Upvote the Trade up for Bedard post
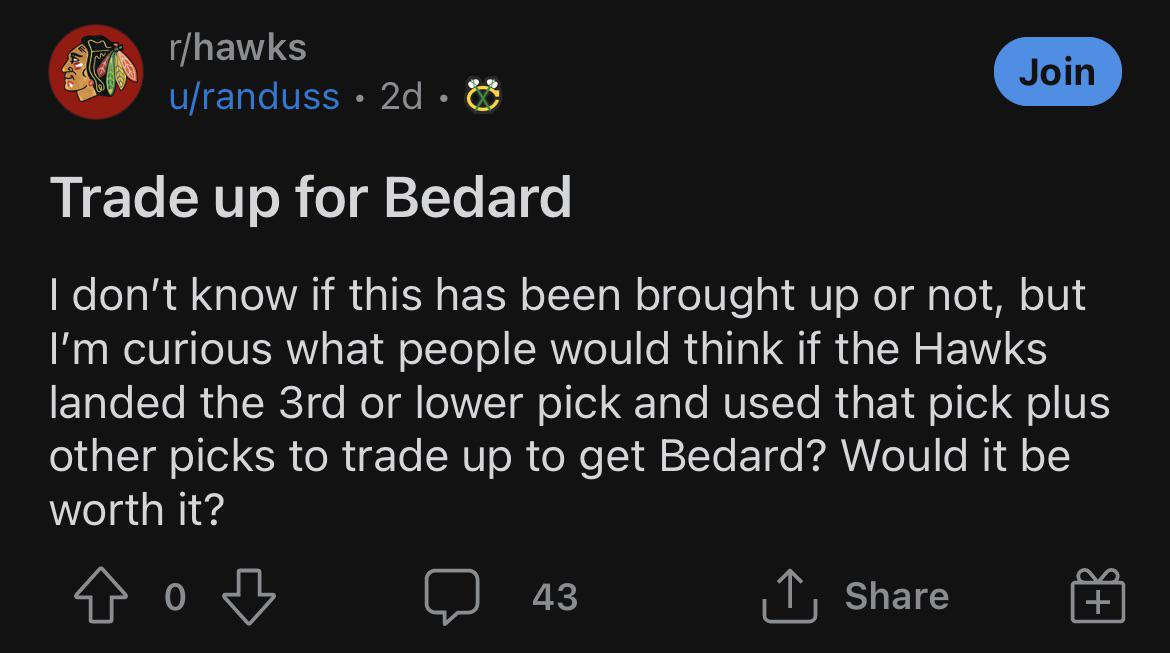 [x=101, y=597]
